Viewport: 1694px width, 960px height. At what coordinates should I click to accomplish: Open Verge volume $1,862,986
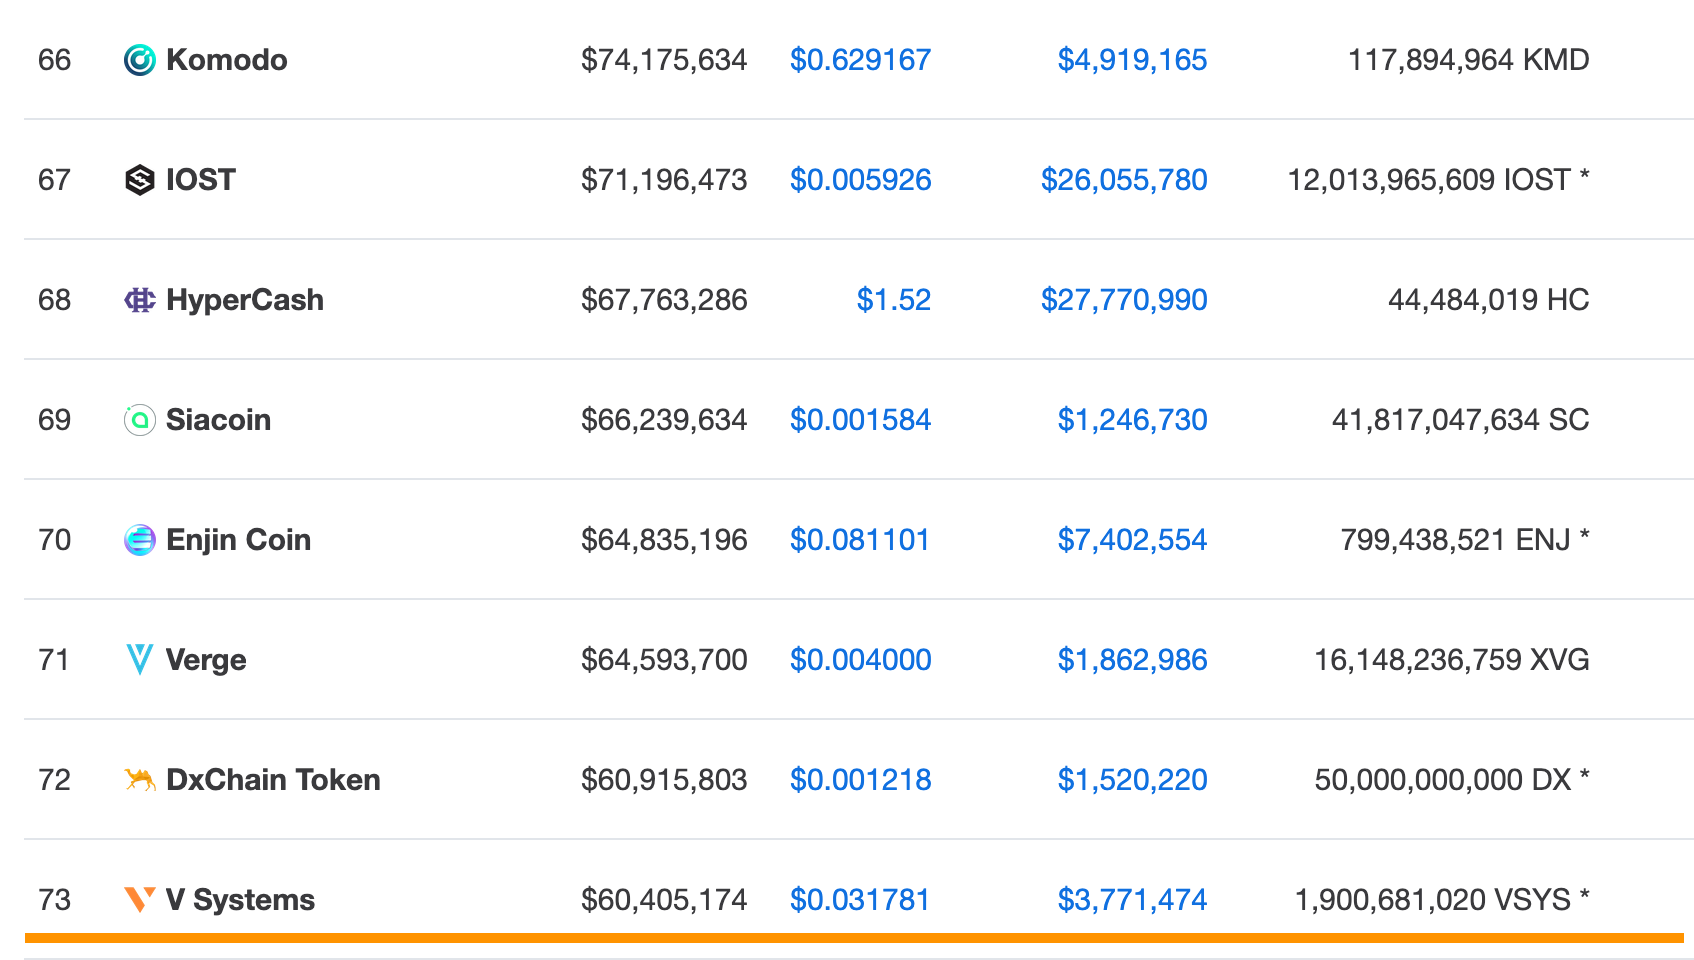[1133, 660]
